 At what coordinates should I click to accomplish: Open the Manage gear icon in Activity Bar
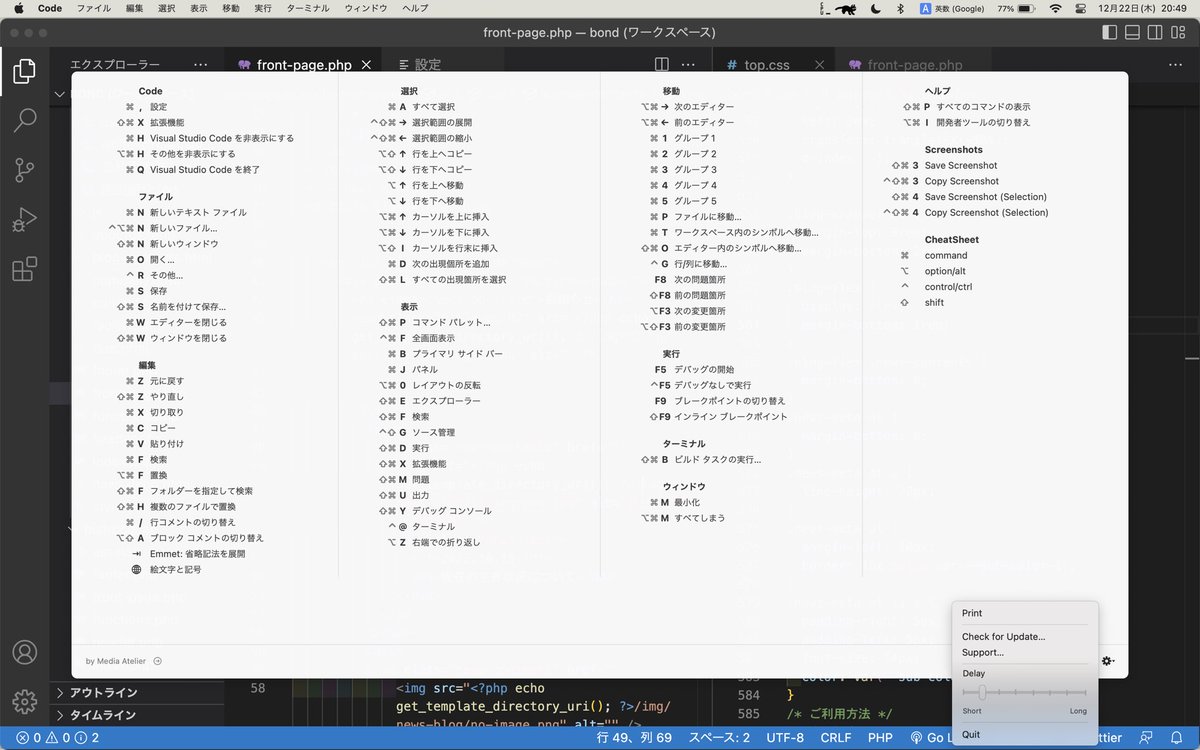click(x=25, y=700)
